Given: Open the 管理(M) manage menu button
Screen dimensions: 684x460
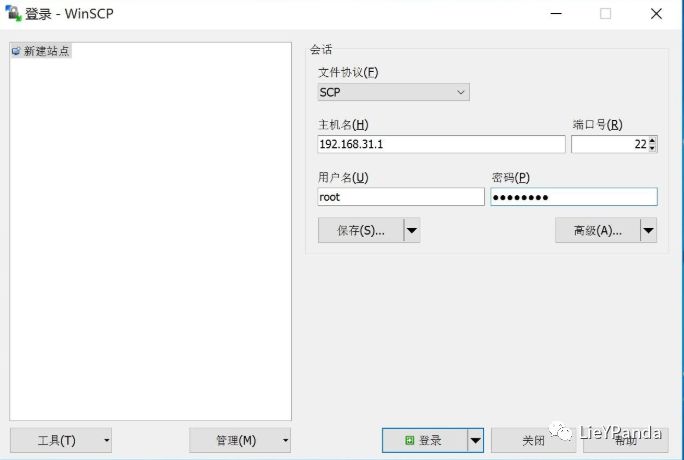Looking at the screenshot, I should (x=240, y=440).
